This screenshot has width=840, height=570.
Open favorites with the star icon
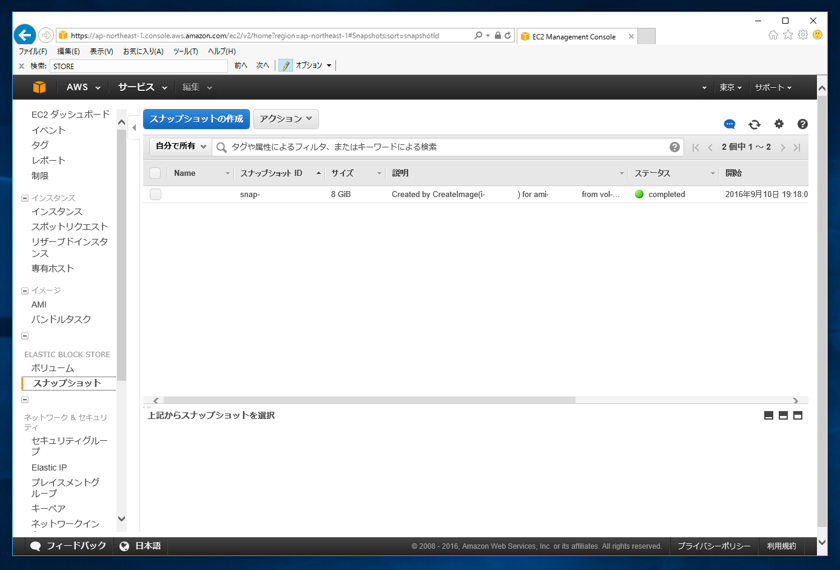[x=788, y=35]
